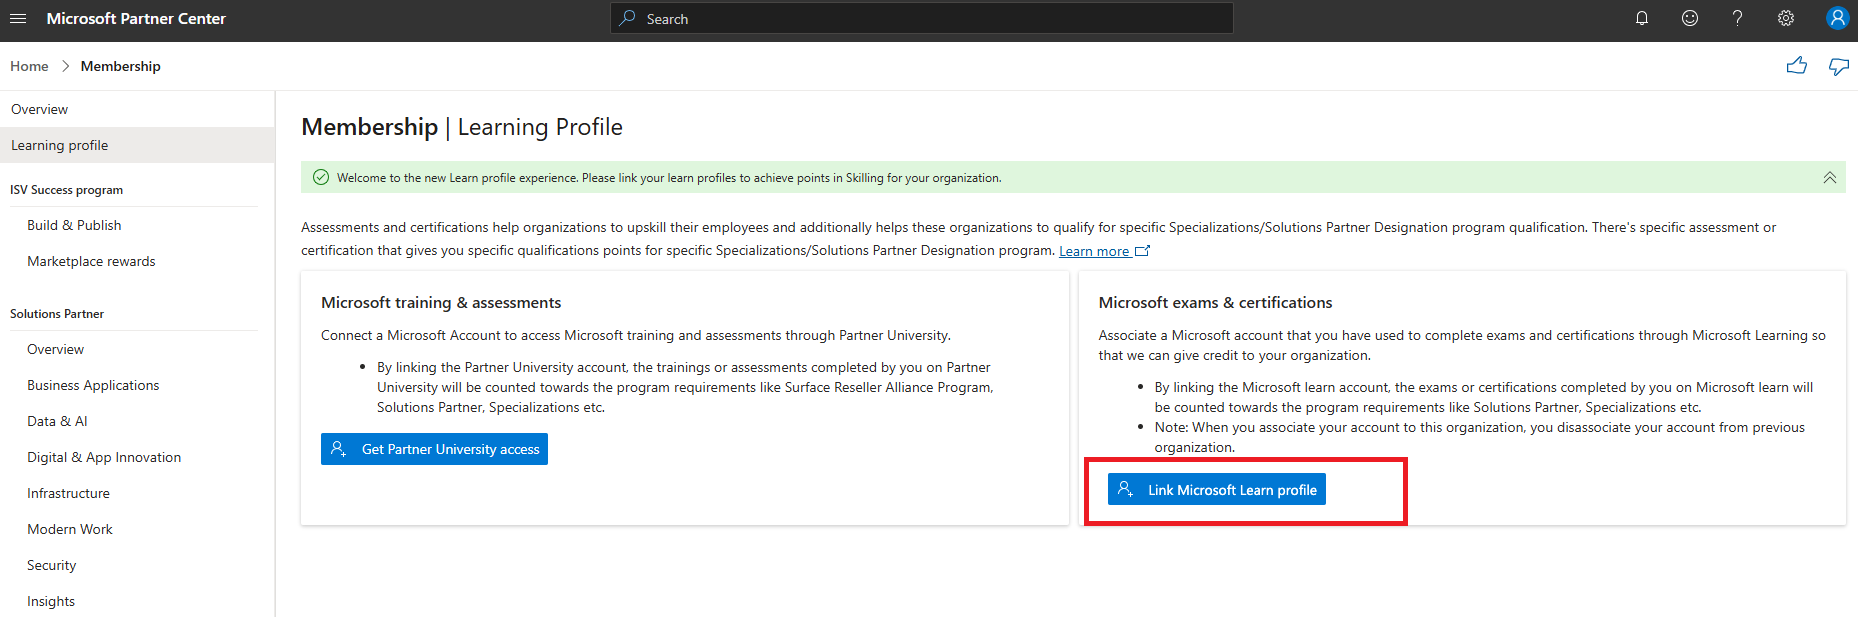Viewport: 1858px width, 617px height.
Task: Click the Microsoft Partner Center title
Action: (136, 18)
